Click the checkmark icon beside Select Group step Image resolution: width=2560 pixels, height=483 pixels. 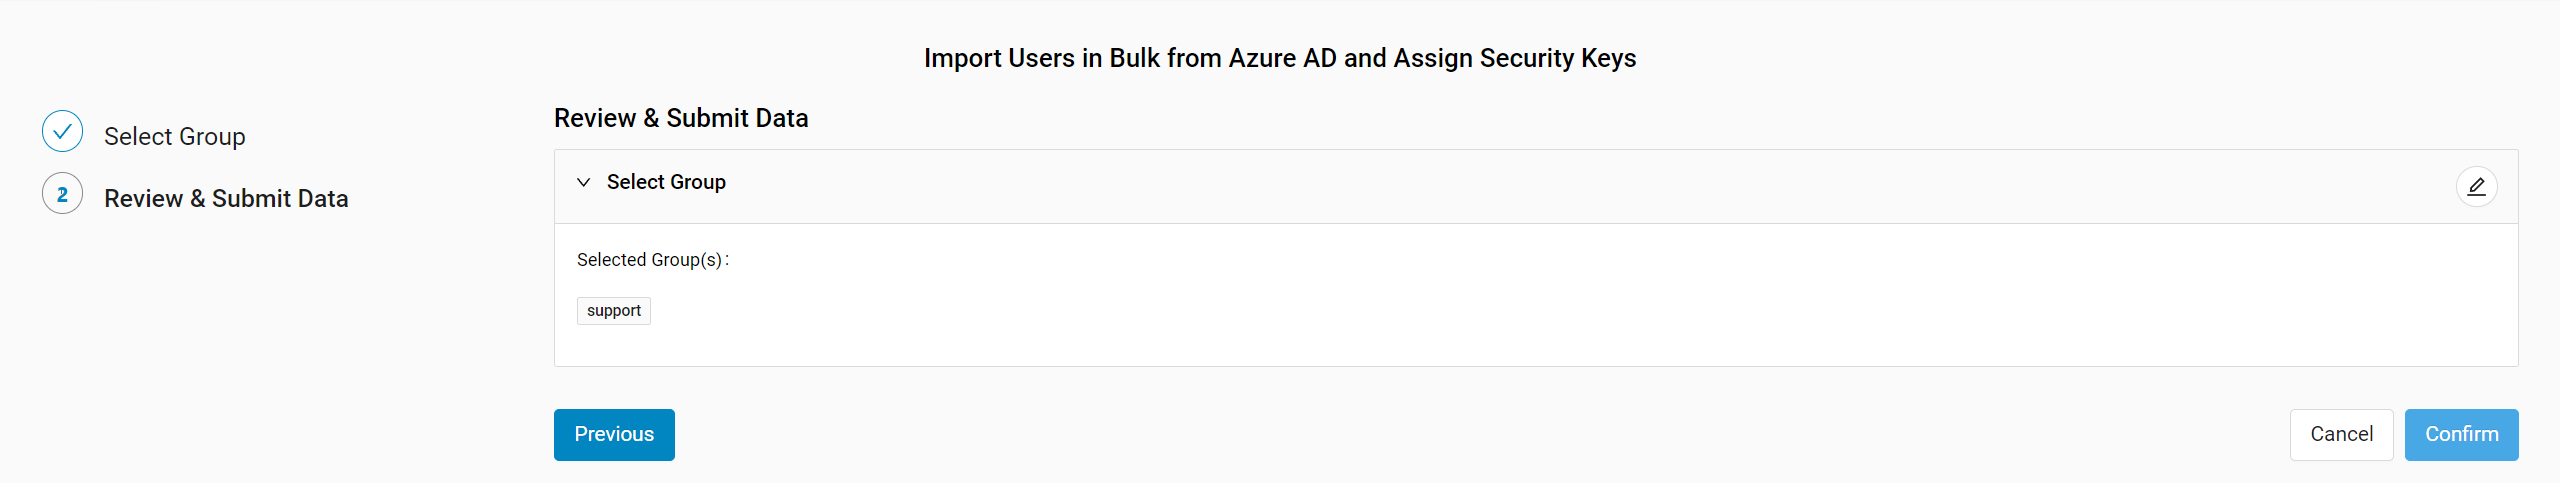click(62, 131)
